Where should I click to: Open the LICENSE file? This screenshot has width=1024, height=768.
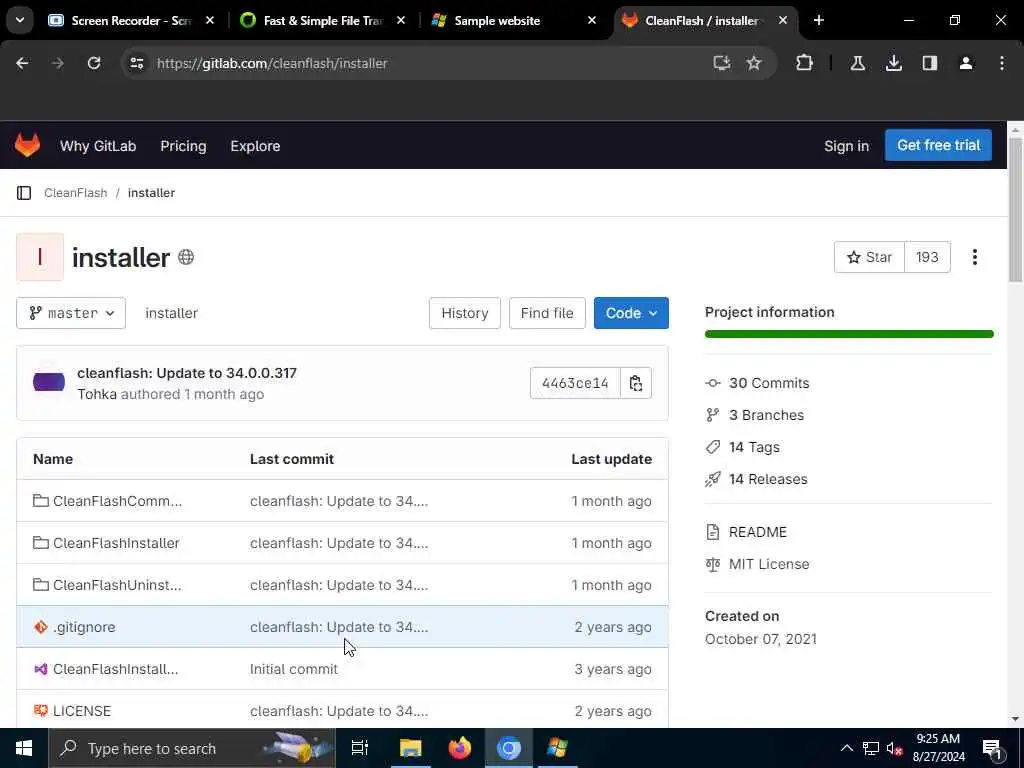(82, 711)
